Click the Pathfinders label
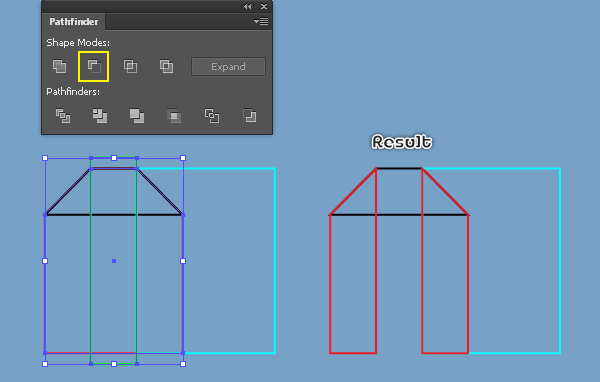The height and width of the screenshot is (382, 600). [x=73, y=92]
